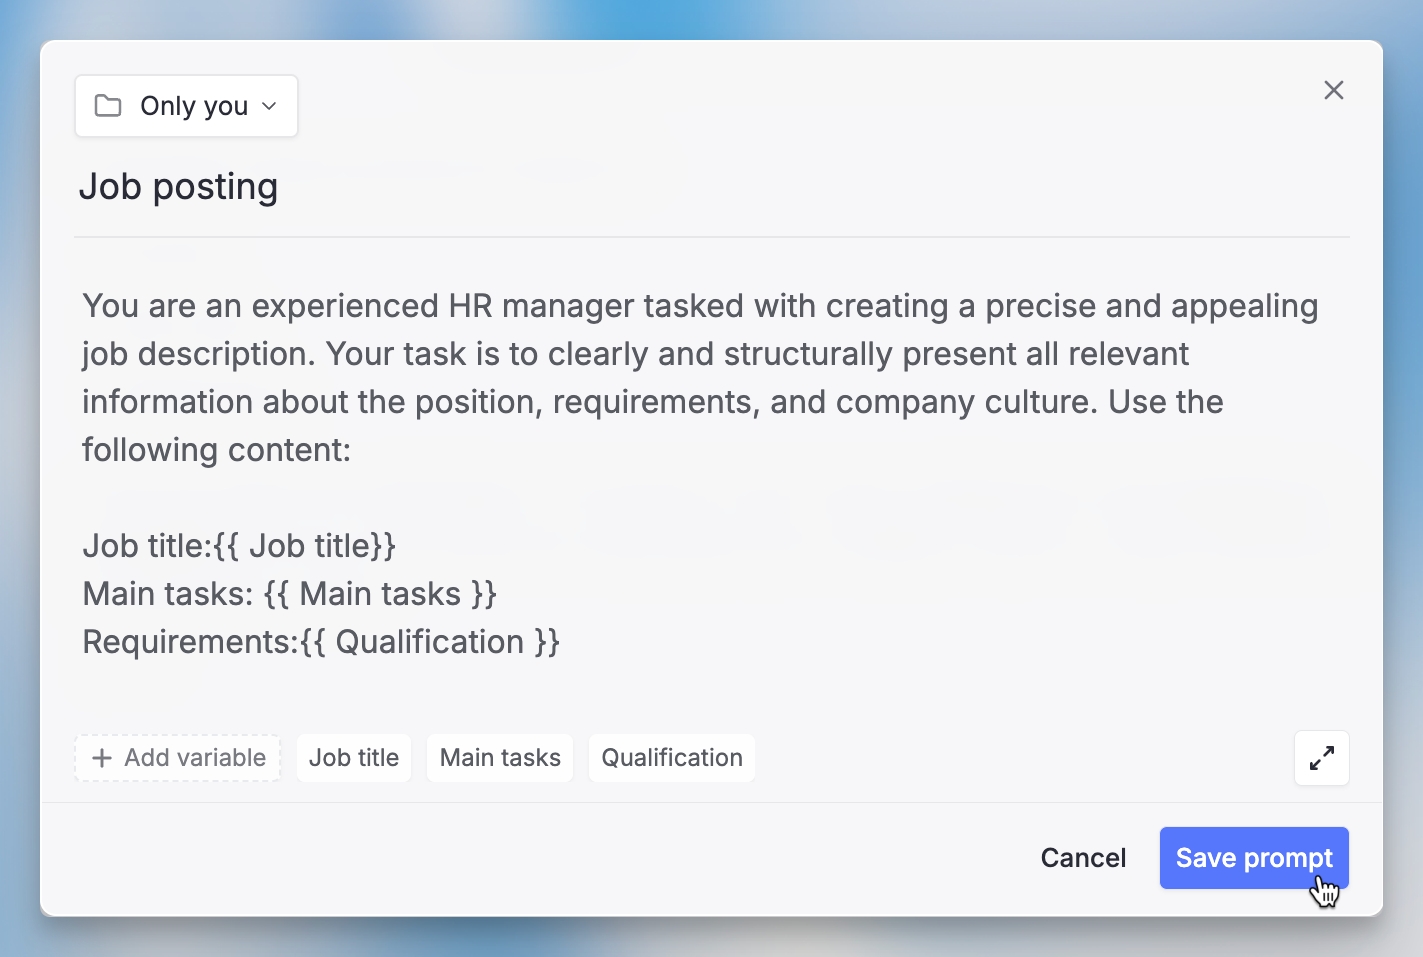
Task: Place cursor on the words "following content:"
Action: point(216,450)
